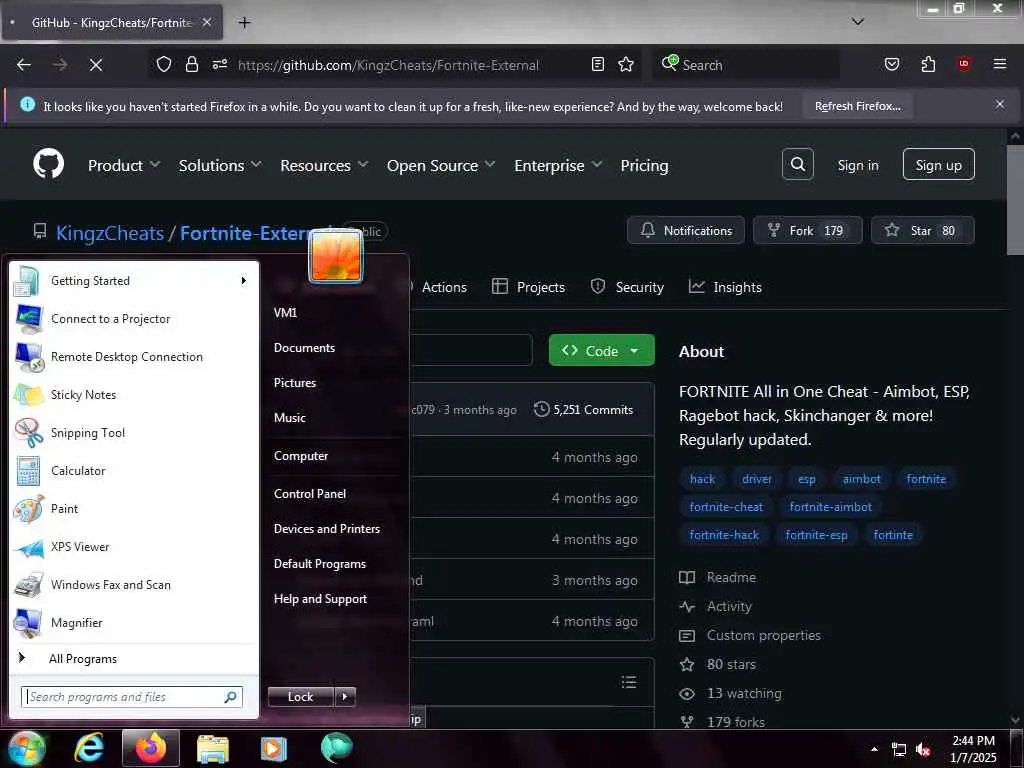
Task: Open Windows Fax and Scan
Action: pyautogui.click(x=134, y=584)
